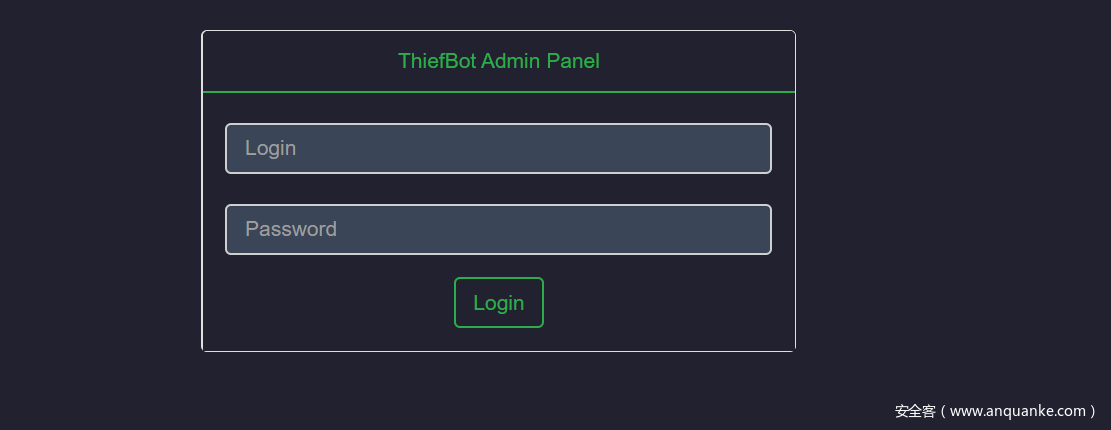
Task: Click the green-outlined Login button below Password
Action: click(x=498, y=303)
